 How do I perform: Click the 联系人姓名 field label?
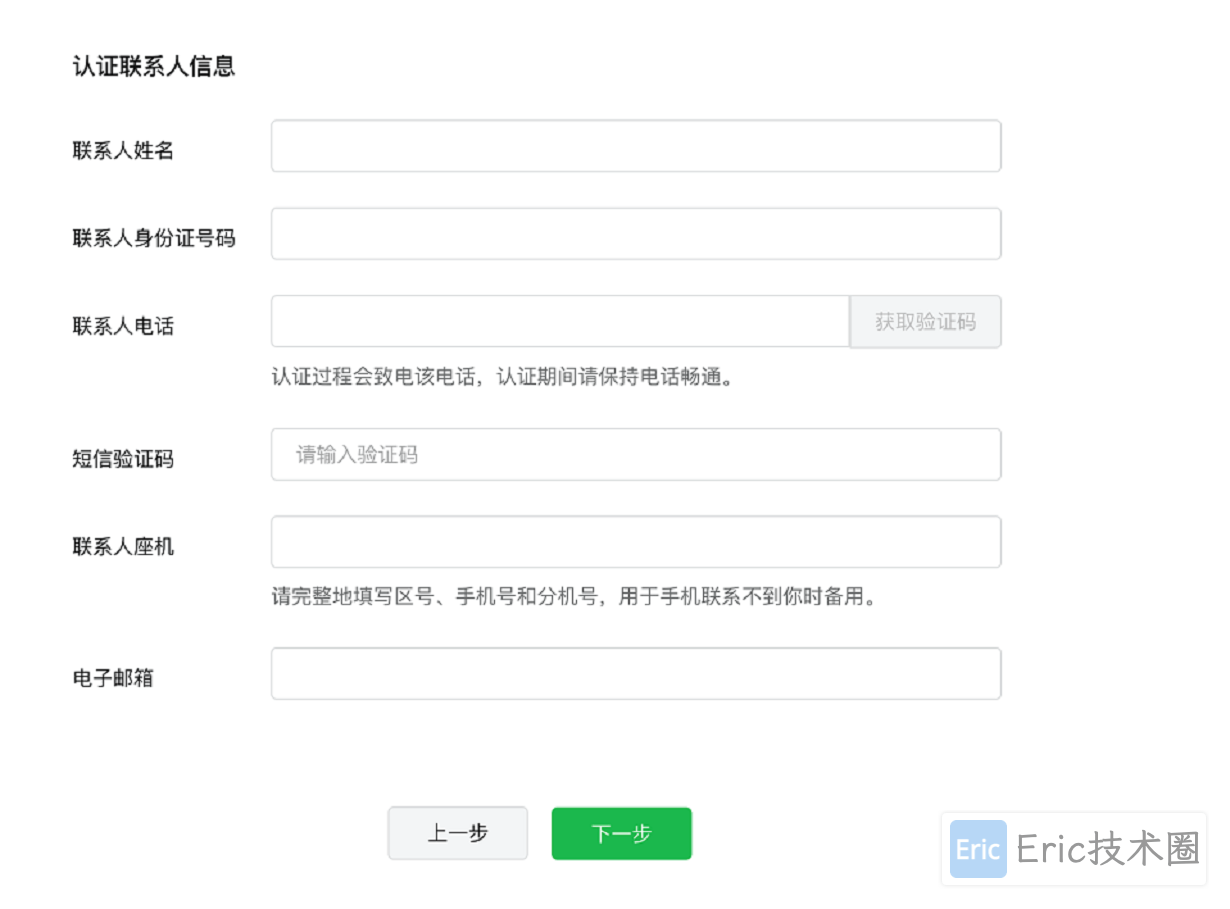tap(123, 150)
